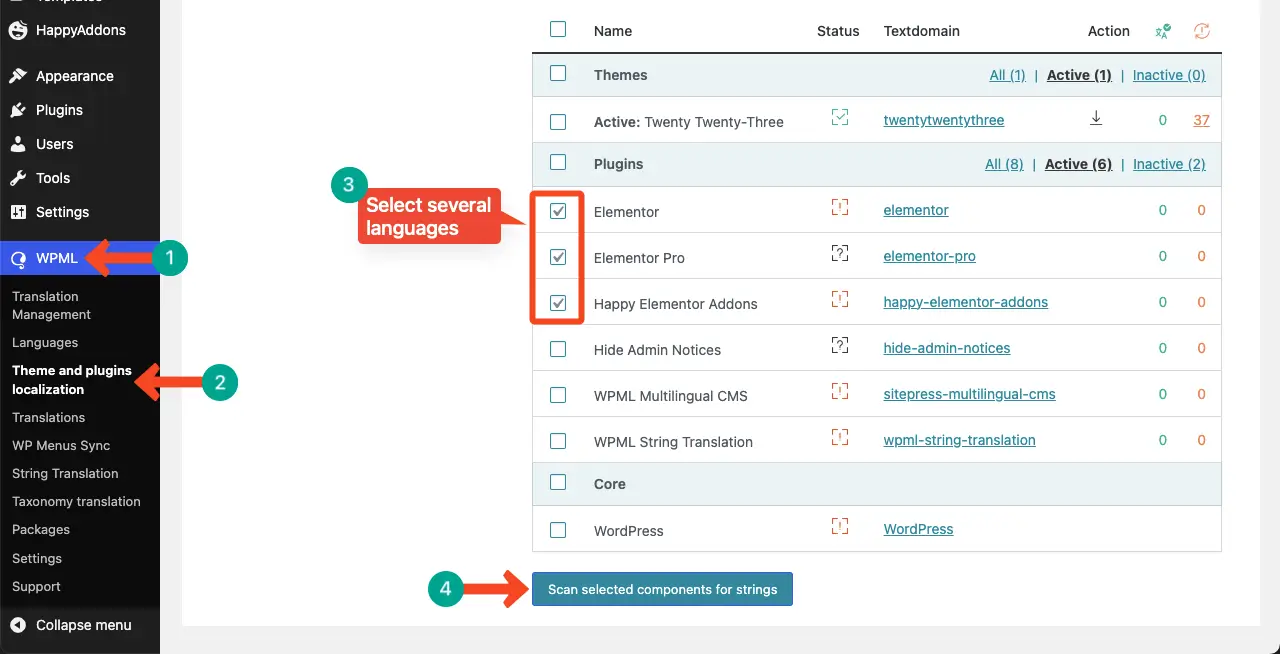Open the happy-elementor-addons textdomain link
The height and width of the screenshot is (654, 1280).
[966, 302]
